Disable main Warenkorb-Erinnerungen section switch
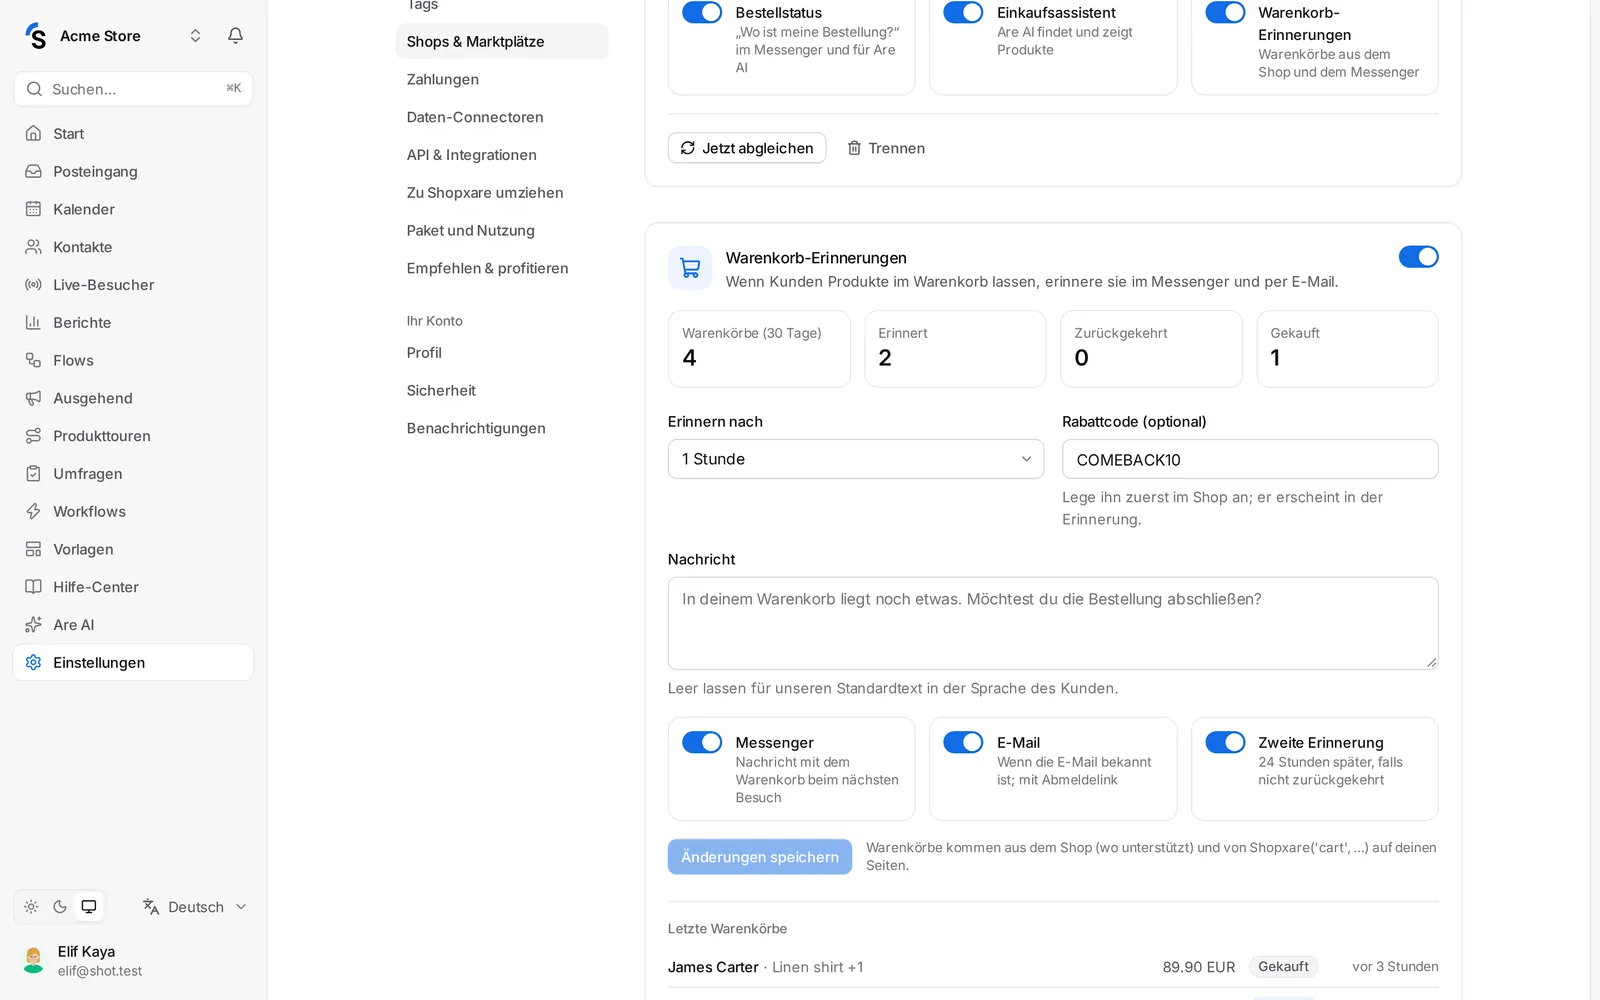 1418,257
